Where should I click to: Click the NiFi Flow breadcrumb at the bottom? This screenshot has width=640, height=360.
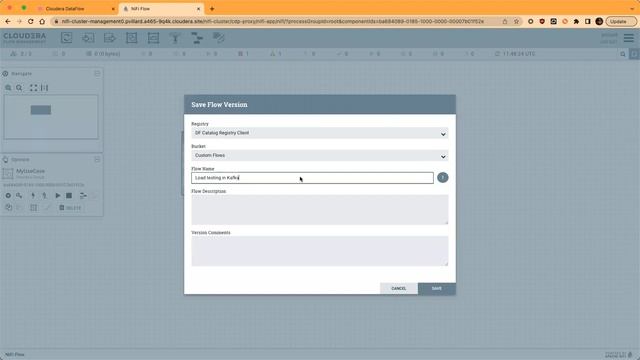coord(15,354)
